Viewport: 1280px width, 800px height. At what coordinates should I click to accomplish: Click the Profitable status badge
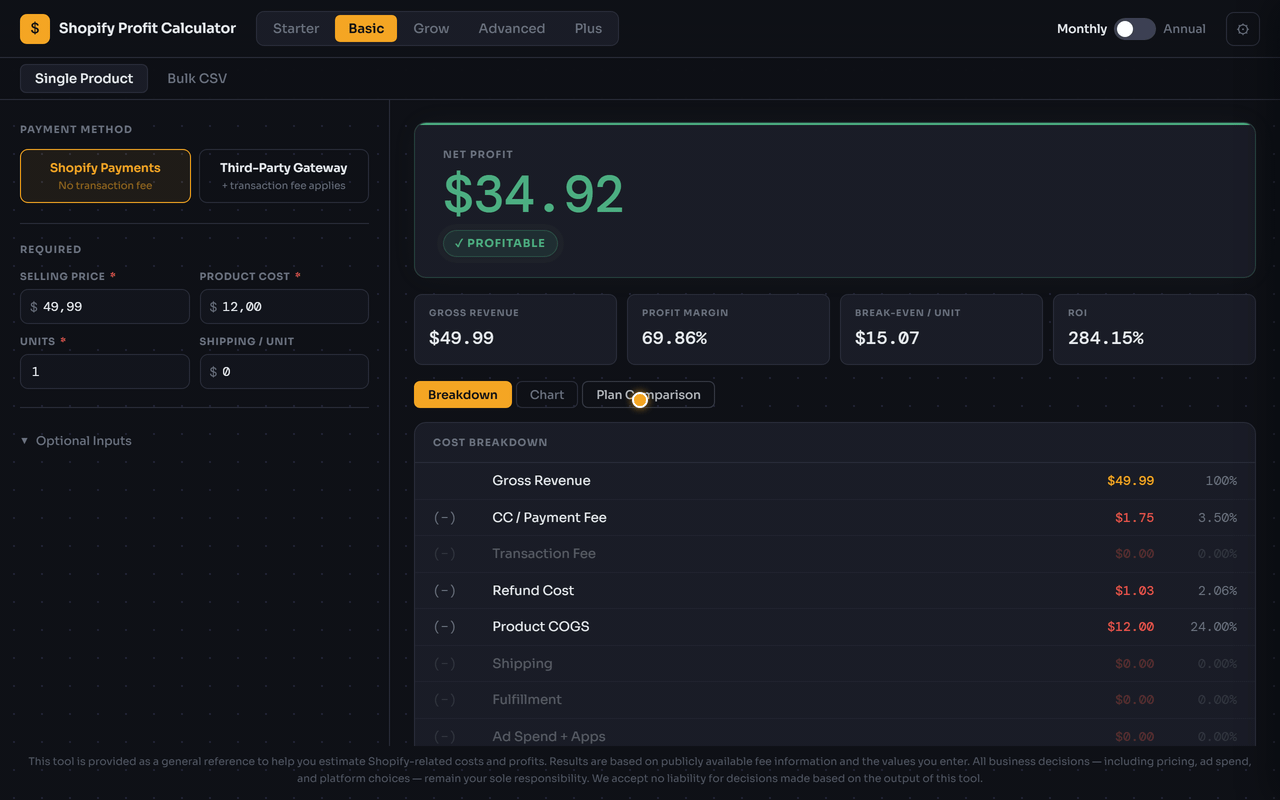pos(500,243)
